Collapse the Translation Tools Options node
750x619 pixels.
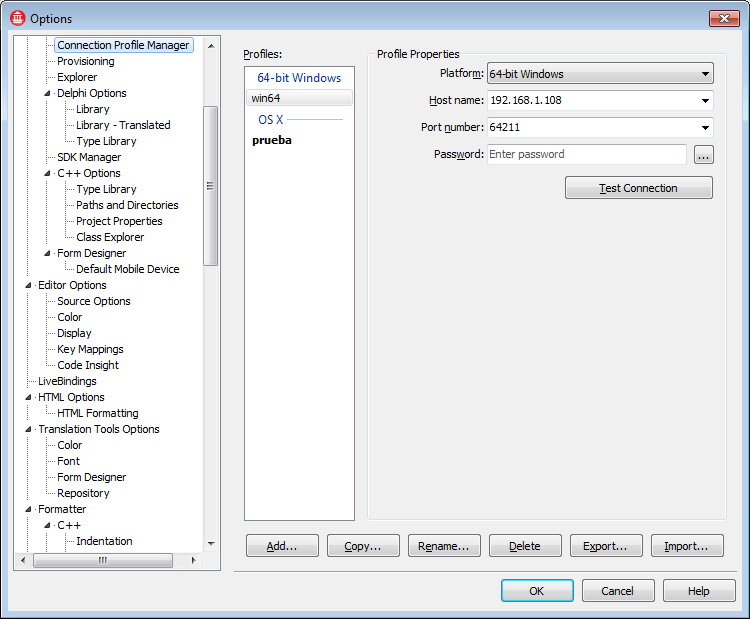pos(29,430)
